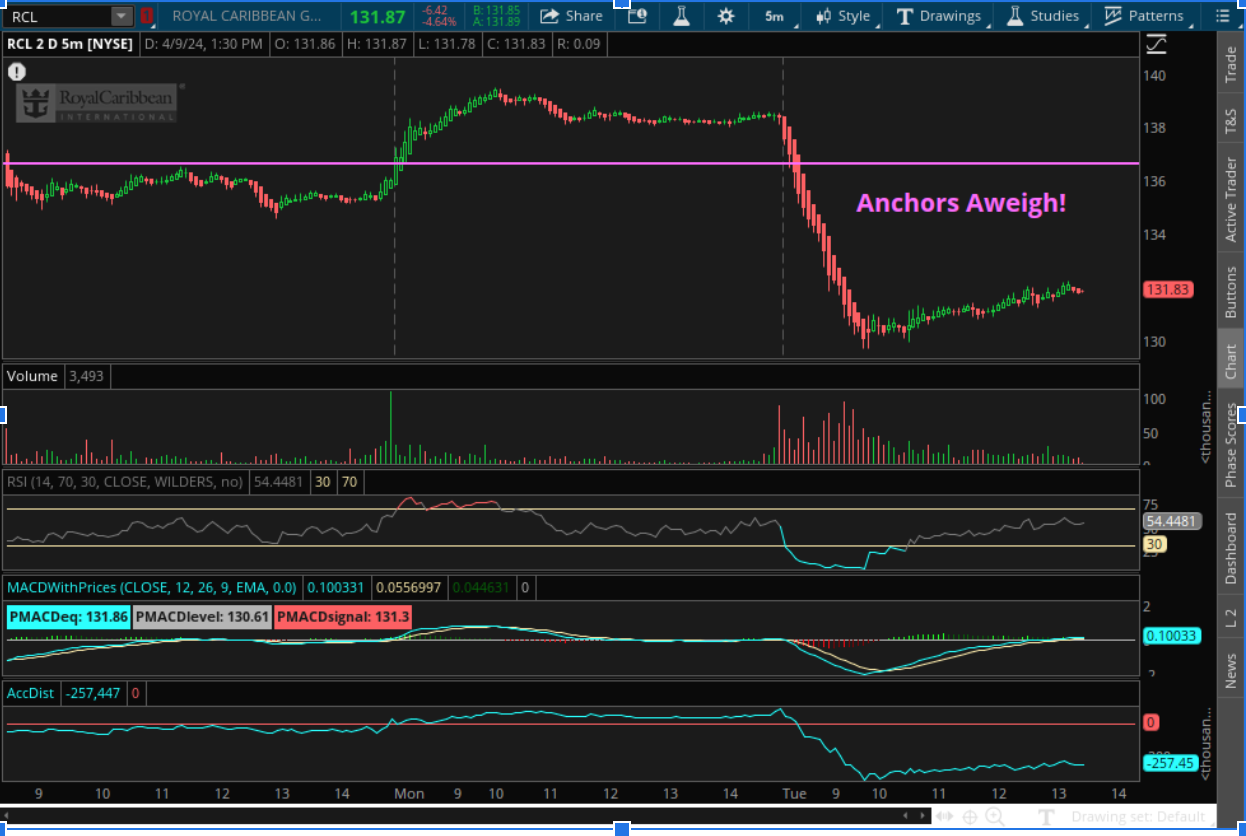This screenshot has width=1246, height=836.
Task: Click the RSI 54.4481 value bubble
Action: pos(1172,521)
